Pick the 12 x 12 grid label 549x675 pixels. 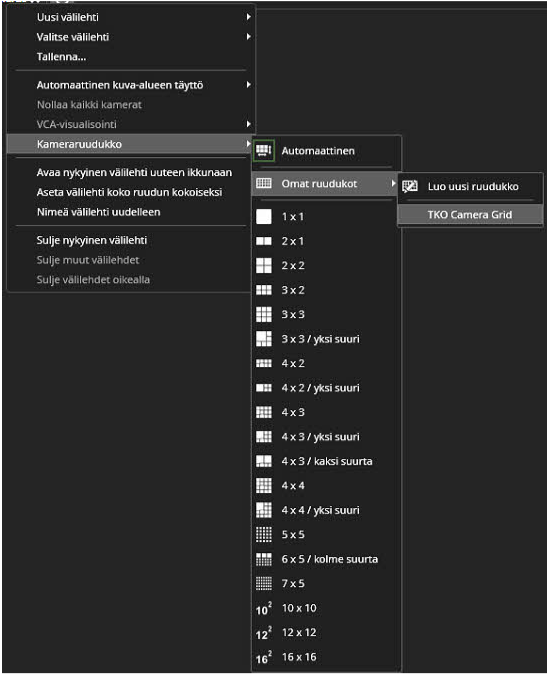point(299,632)
